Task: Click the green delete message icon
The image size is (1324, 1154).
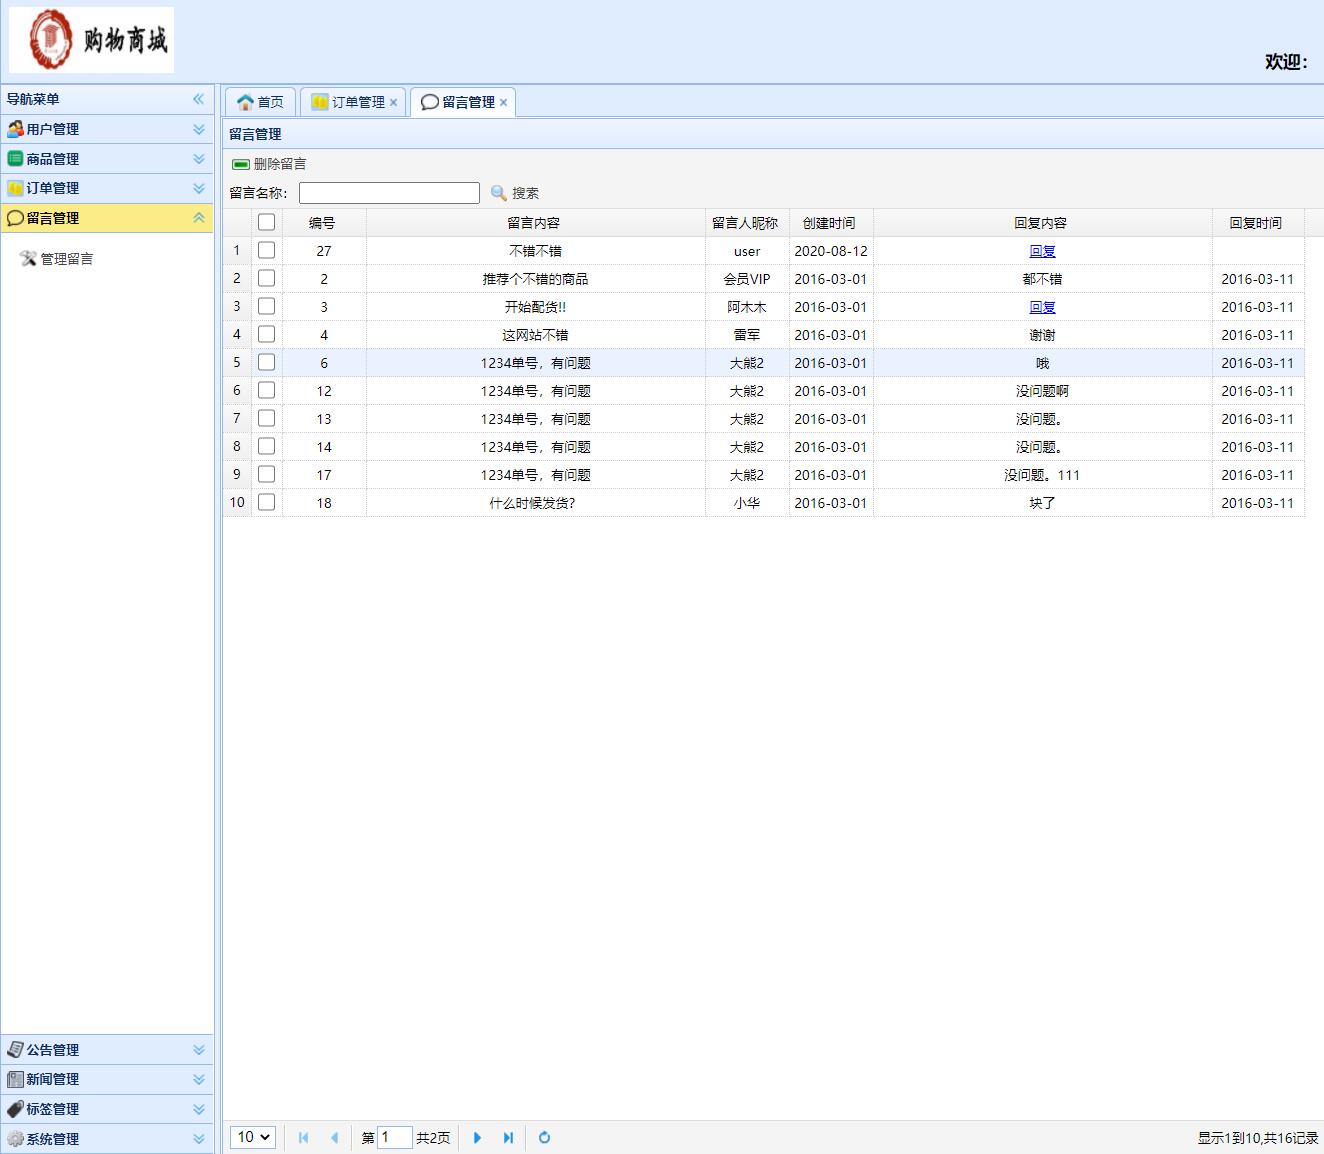Action: (241, 164)
